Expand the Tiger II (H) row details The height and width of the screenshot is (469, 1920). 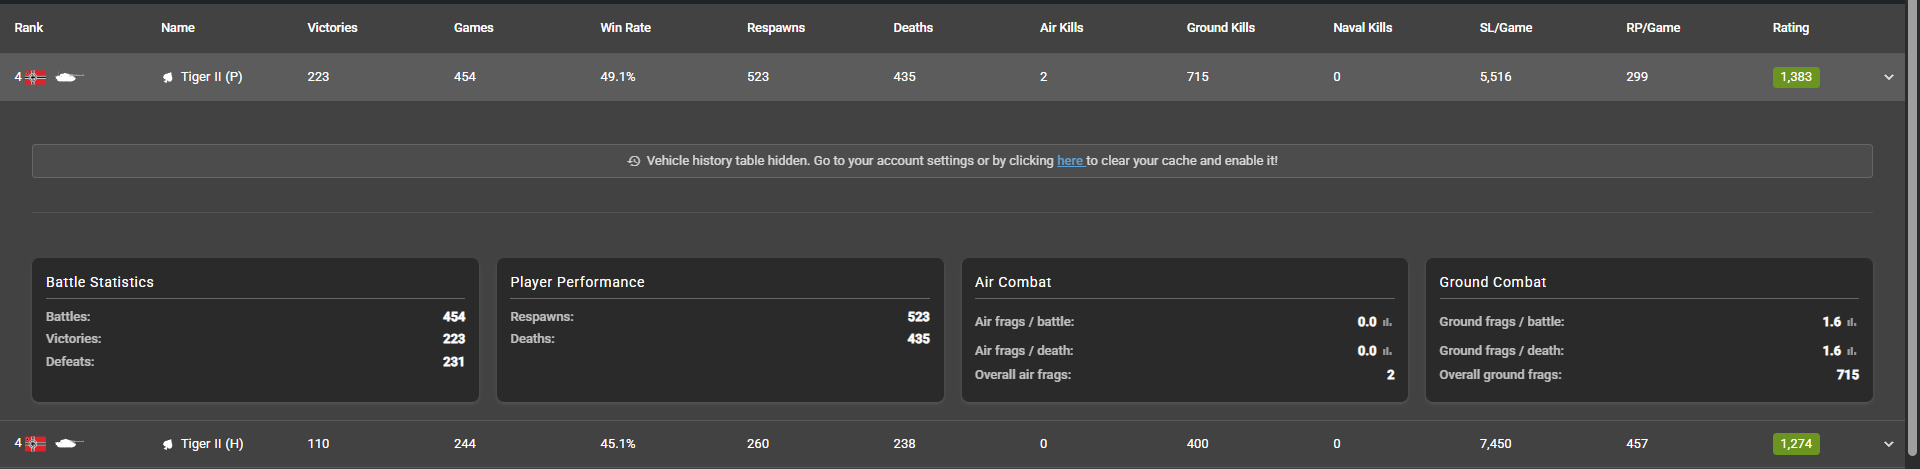(x=1889, y=444)
